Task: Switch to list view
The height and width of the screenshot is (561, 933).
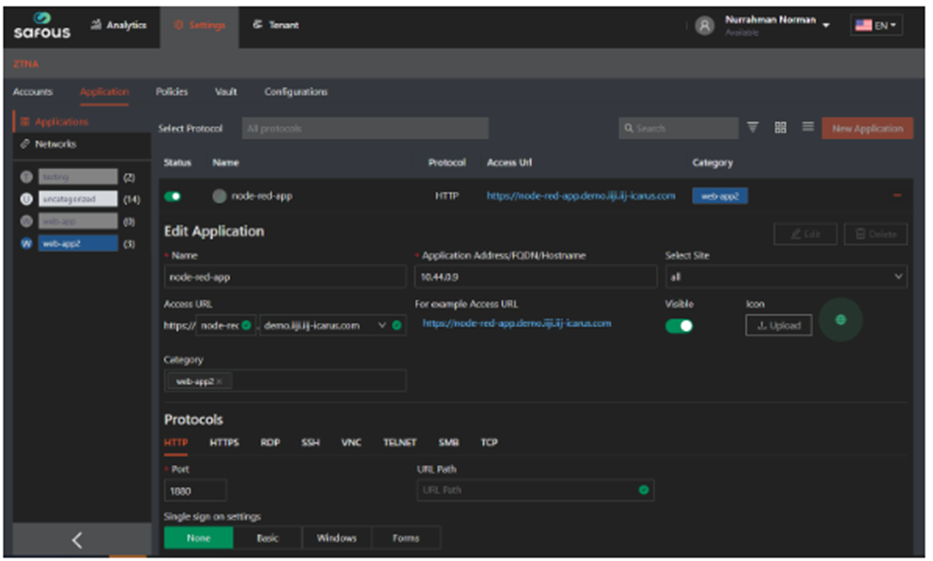Action: tap(807, 127)
